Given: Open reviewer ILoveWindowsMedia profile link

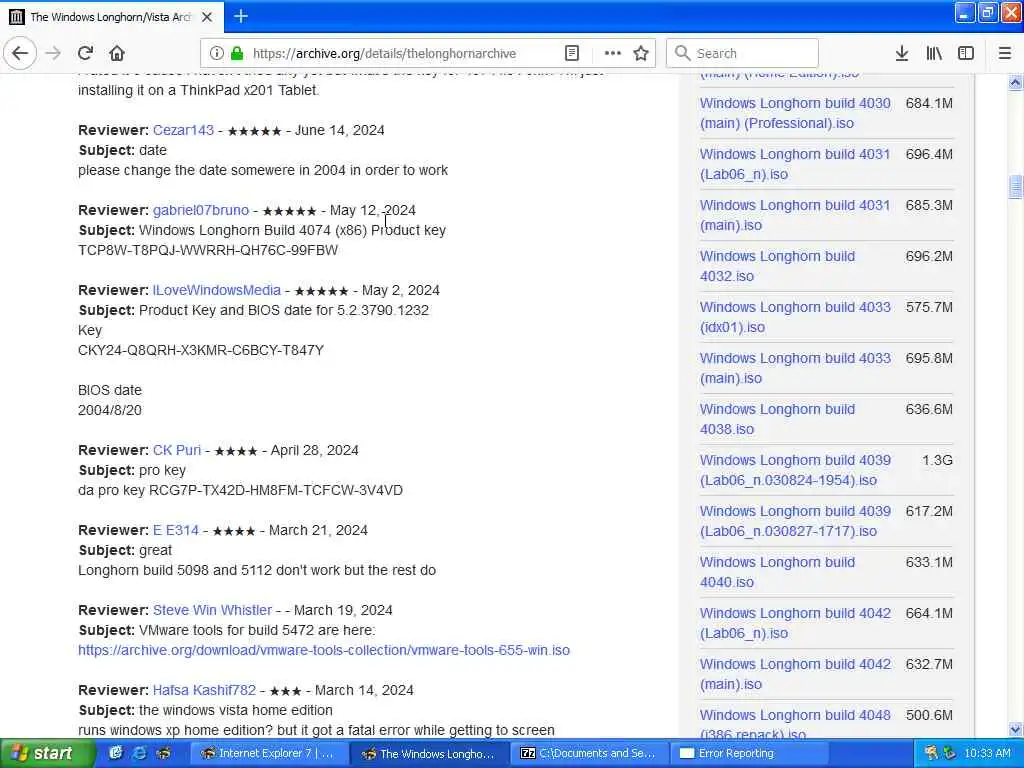Looking at the screenshot, I should tap(216, 290).
